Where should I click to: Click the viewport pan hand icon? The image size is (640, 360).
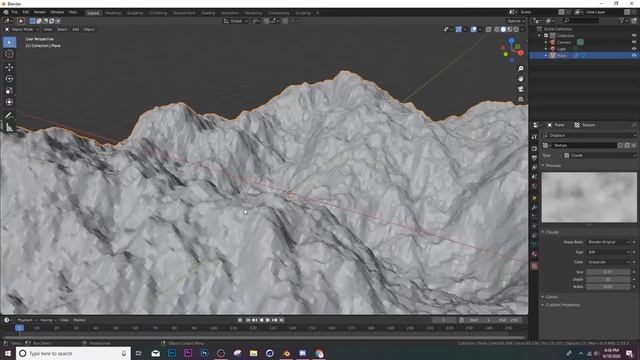point(520,79)
